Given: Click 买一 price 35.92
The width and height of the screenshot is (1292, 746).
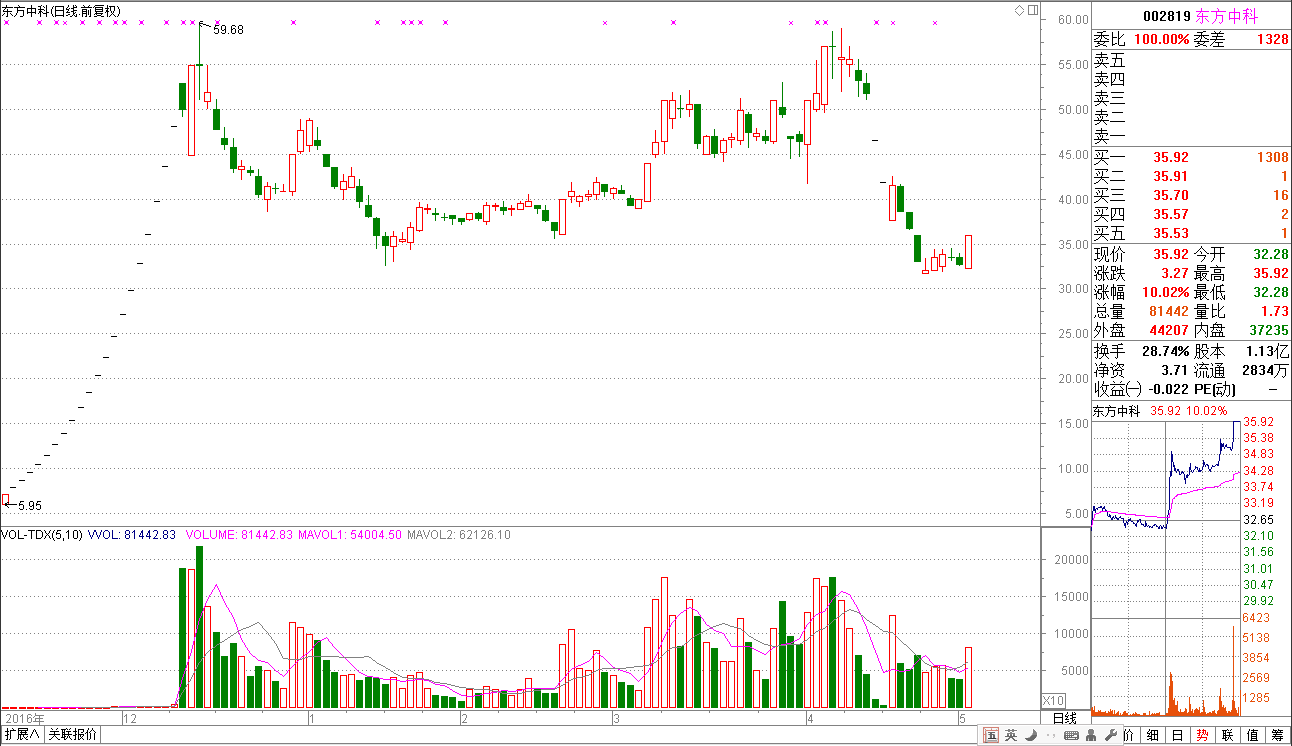Looking at the screenshot, I should (x=1171, y=157).
